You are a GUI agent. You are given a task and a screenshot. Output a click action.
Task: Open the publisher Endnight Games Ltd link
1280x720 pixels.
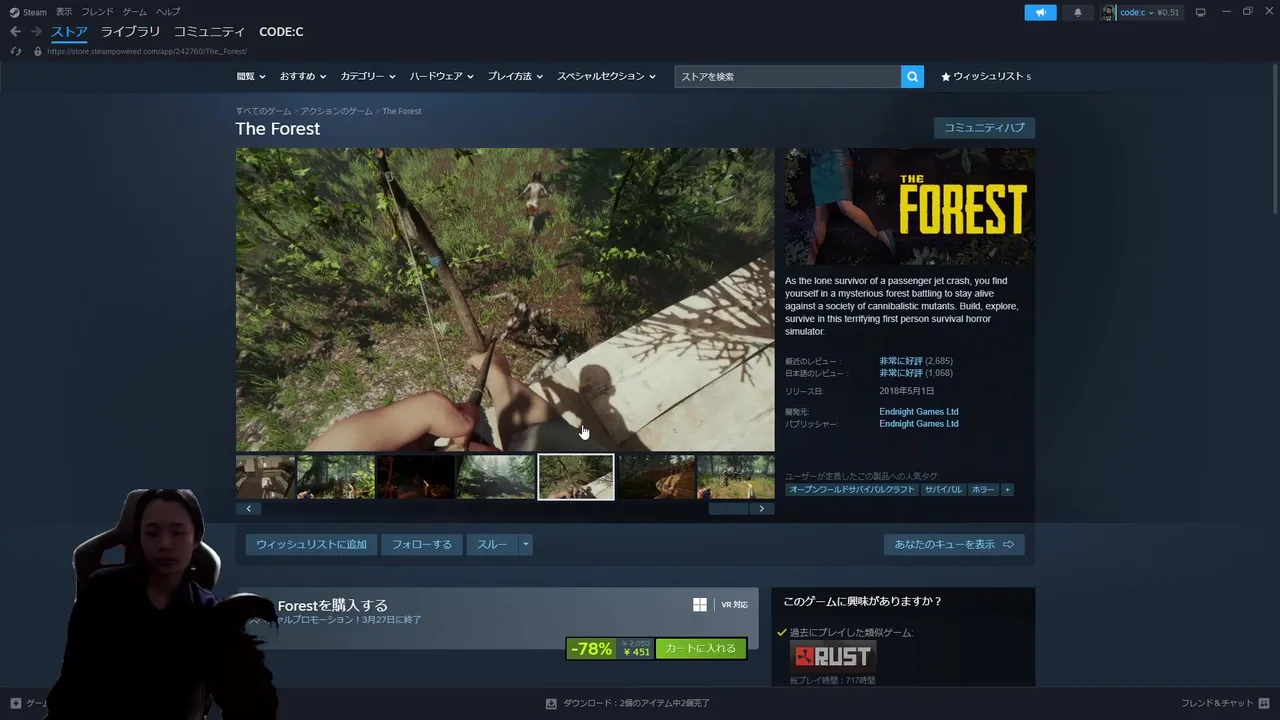[919, 423]
